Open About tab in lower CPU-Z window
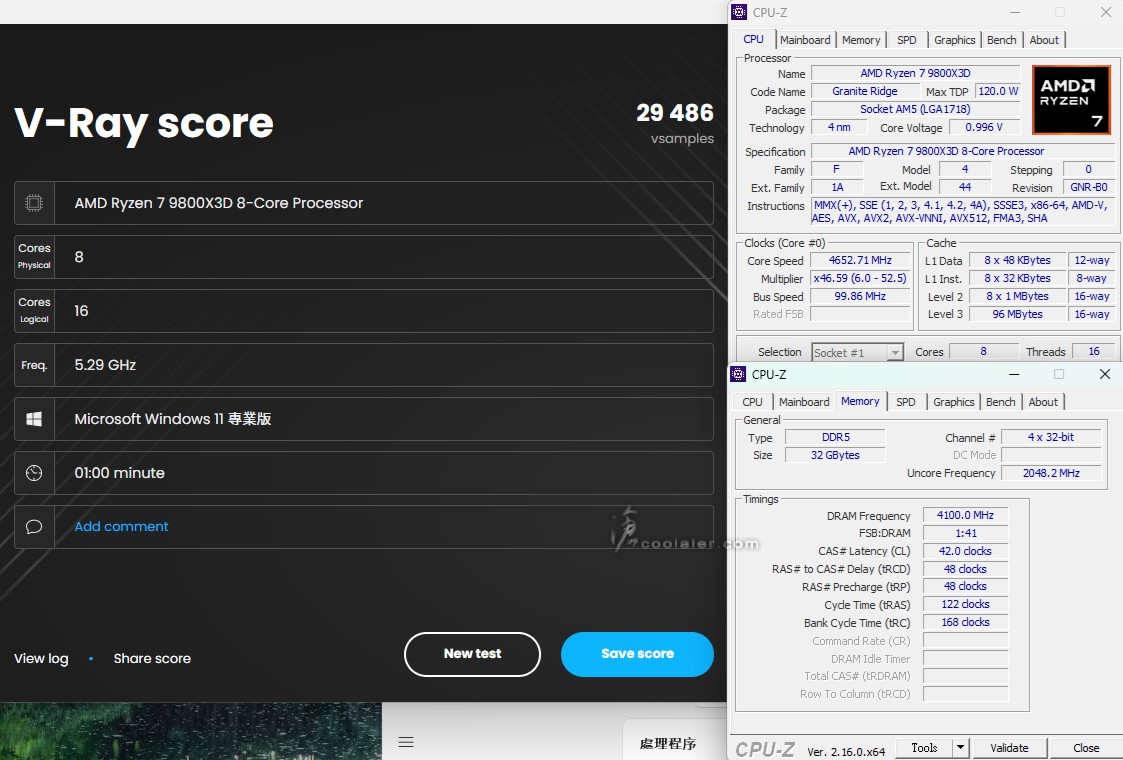Image resolution: width=1123 pixels, height=760 pixels. (1044, 402)
